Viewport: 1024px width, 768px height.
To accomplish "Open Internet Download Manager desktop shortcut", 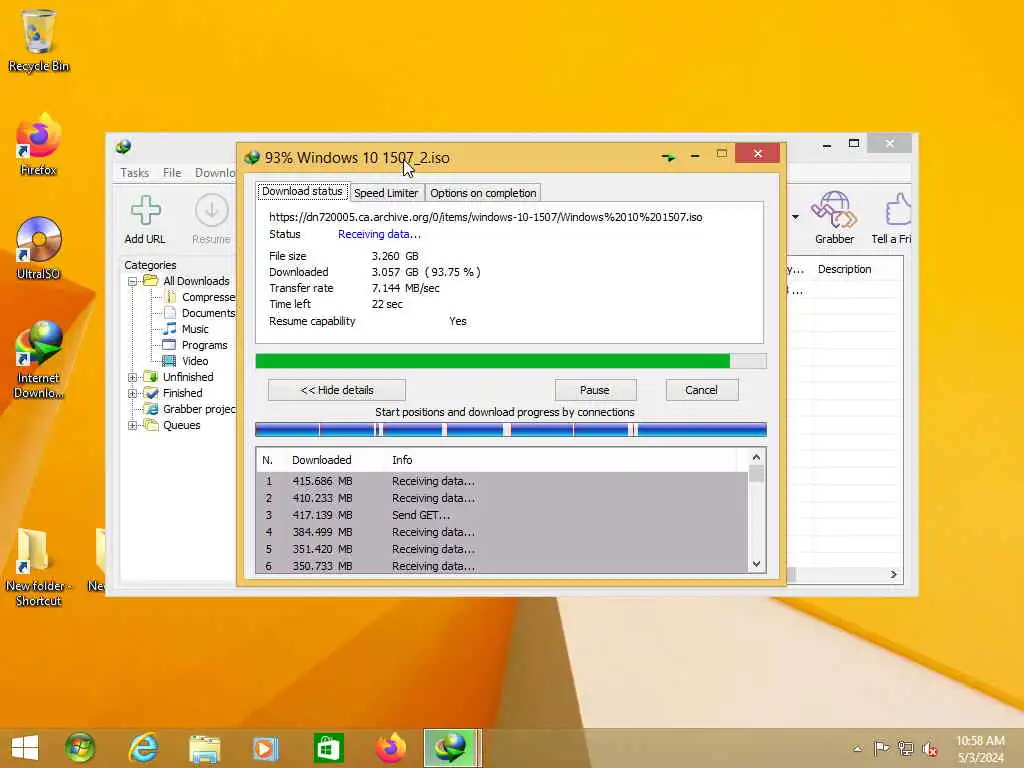I will coord(38,359).
